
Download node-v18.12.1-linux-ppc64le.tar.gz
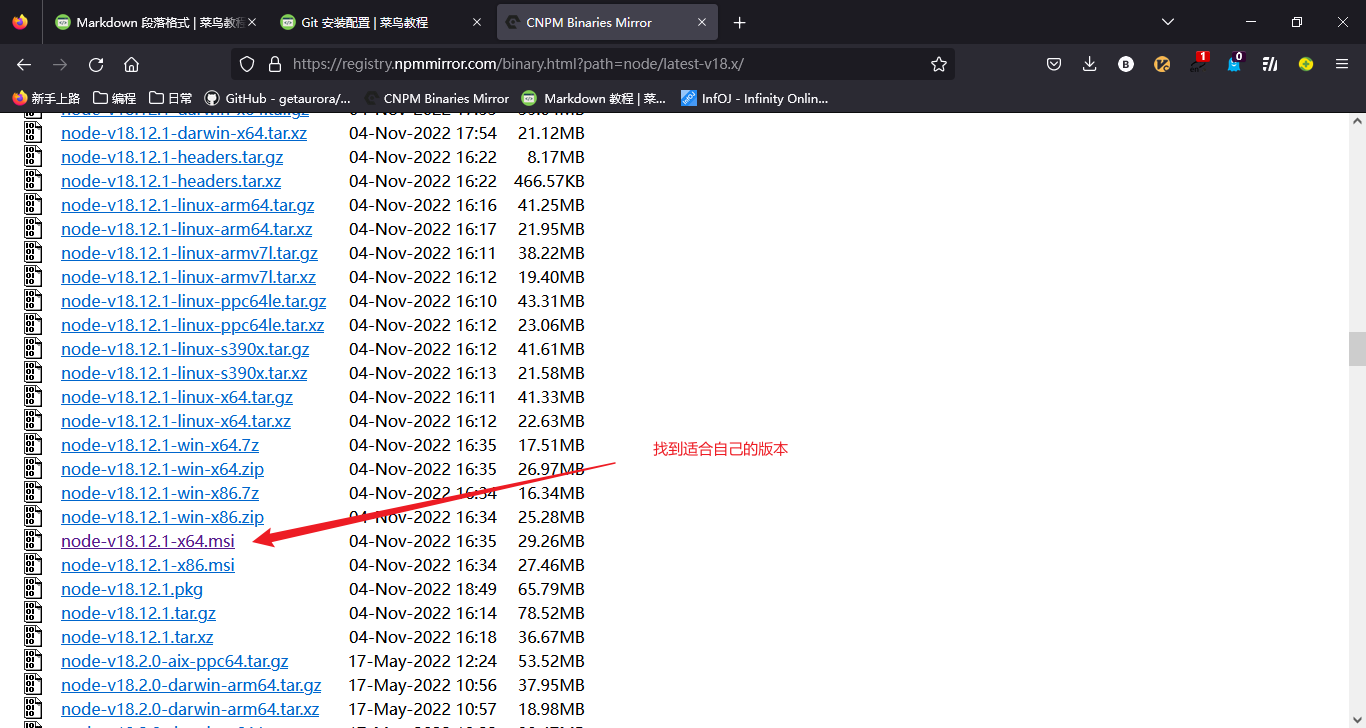(x=194, y=301)
